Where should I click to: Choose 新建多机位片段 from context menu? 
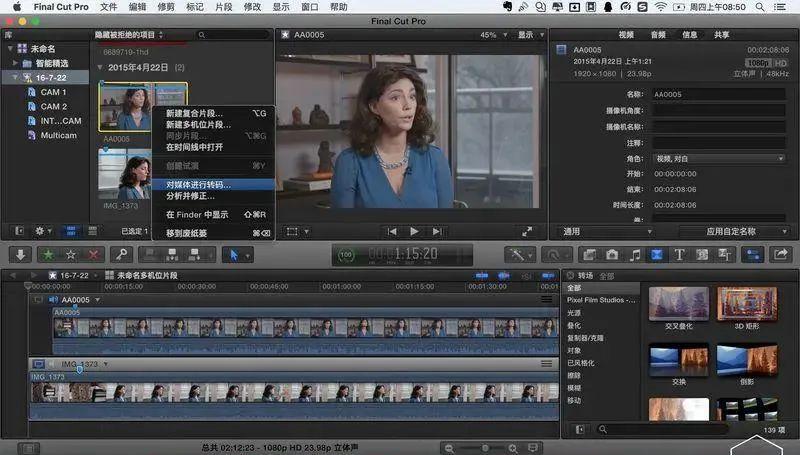[213, 124]
